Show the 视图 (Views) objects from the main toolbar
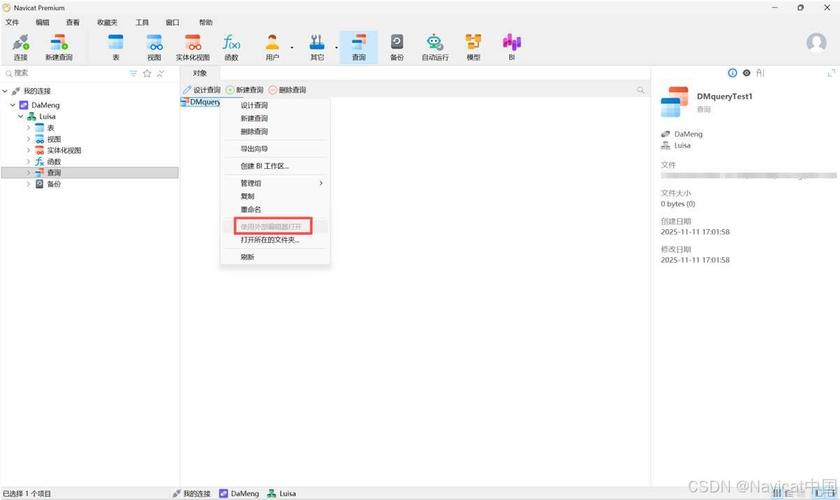This screenshot has width=840, height=500. click(154, 47)
